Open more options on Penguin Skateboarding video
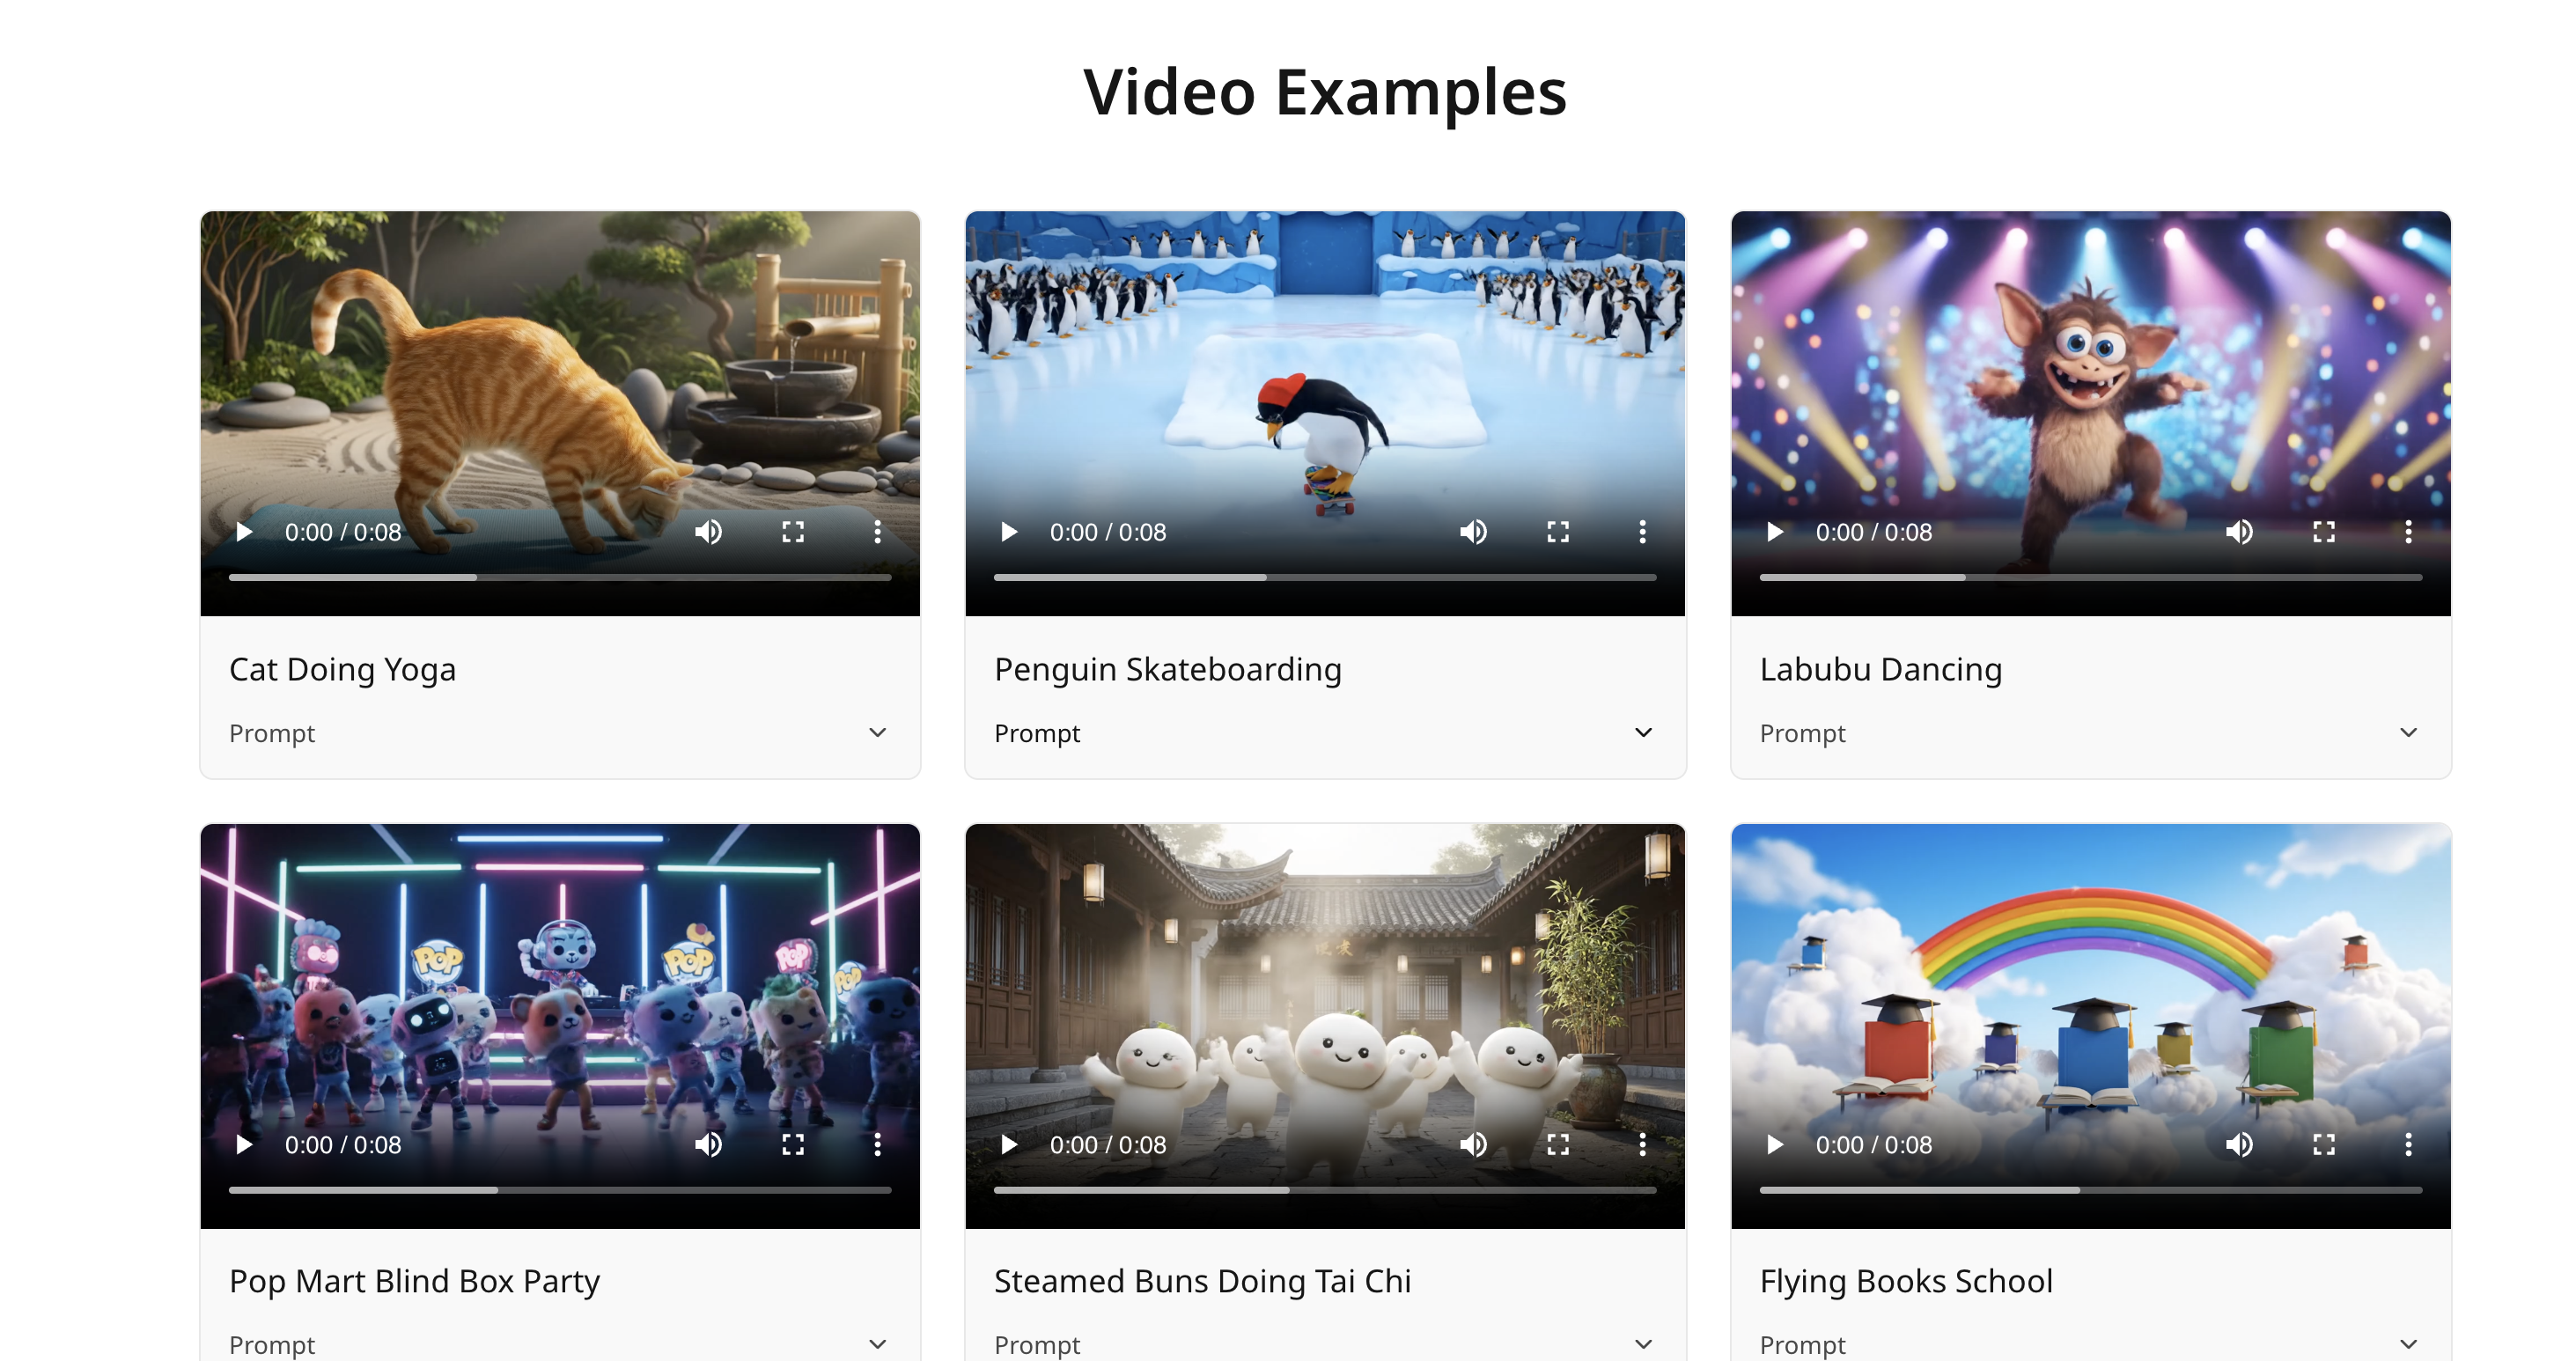2576x1361 pixels. (1642, 532)
